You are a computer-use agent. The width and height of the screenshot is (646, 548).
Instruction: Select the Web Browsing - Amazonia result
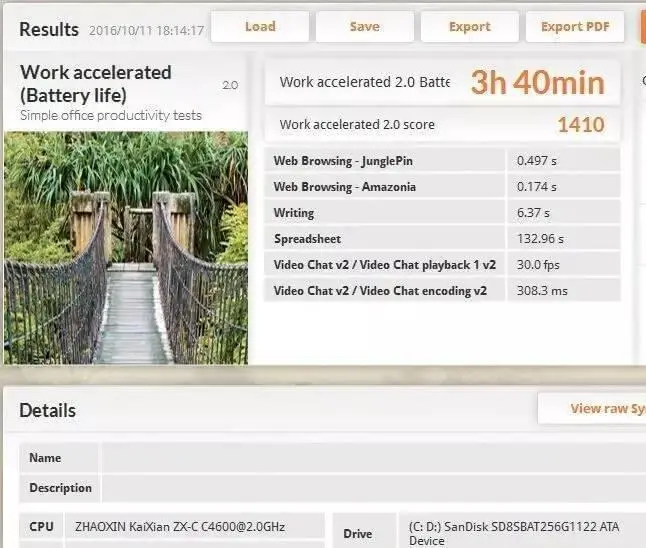point(442,186)
